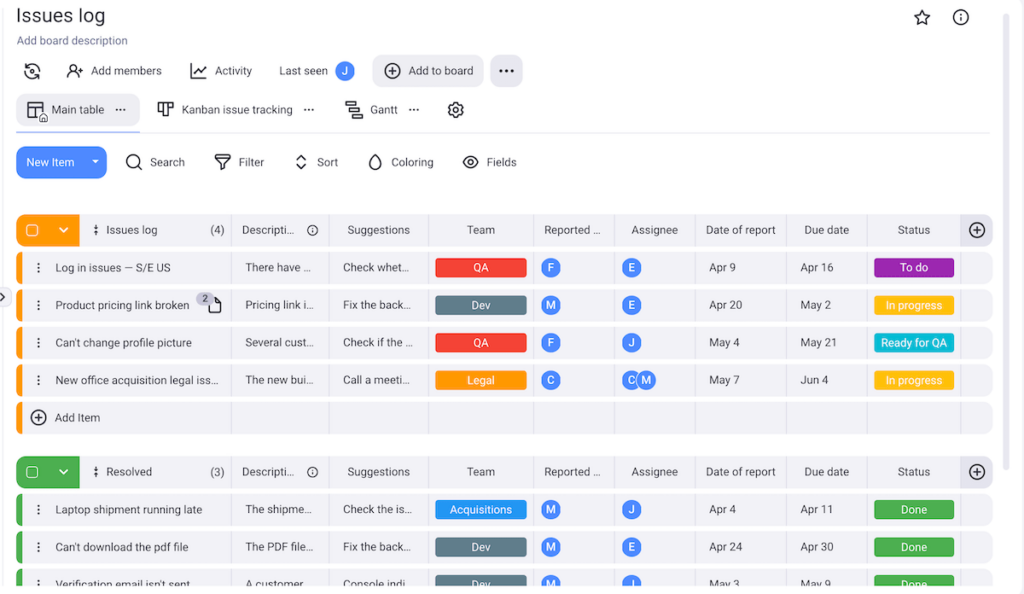Click the board sync/integrations icon
1024x594 pixels.
pos(31,70)
